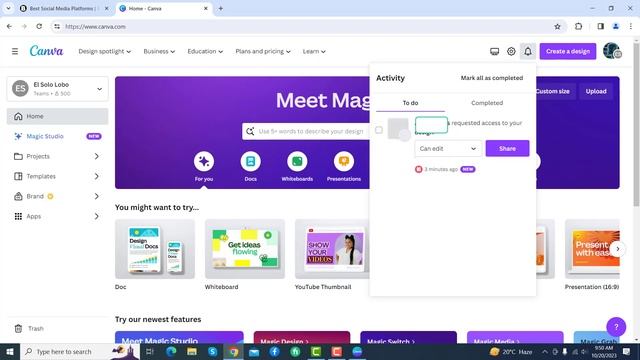This screenshot has height=360, width=640.
Task: Open the Whiteboard thumbnail
Action: (245, 249)
